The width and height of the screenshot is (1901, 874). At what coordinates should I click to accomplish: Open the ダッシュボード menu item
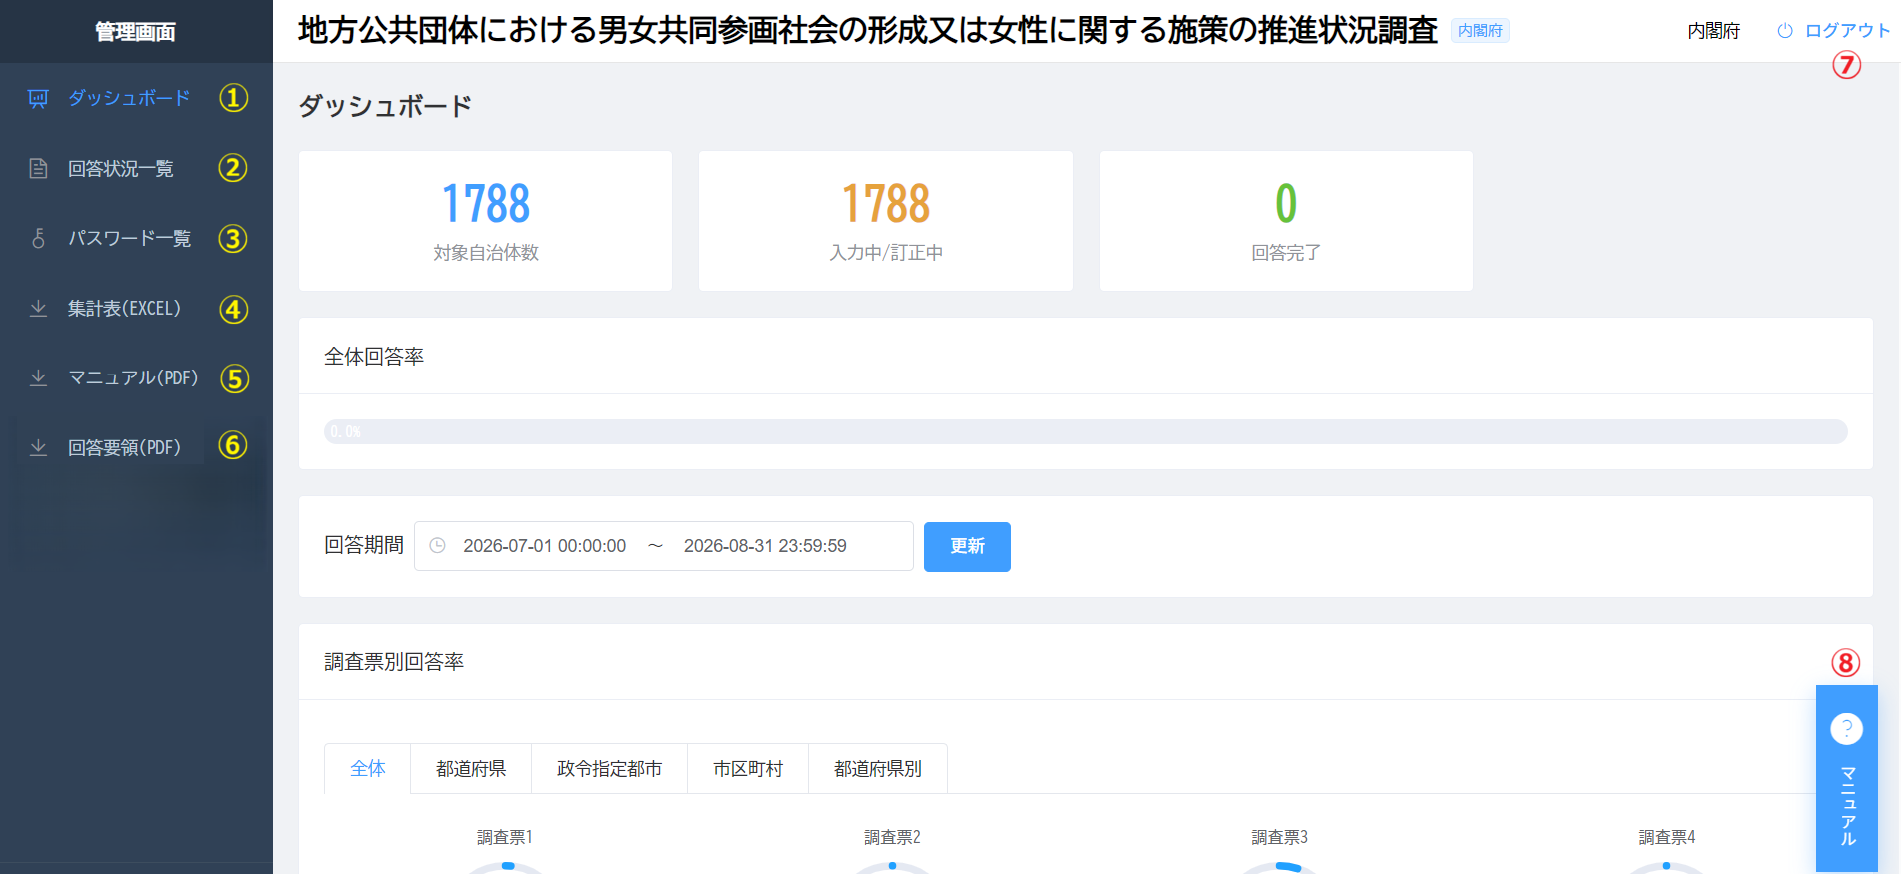pyautogui.click(x=136, y=98)
